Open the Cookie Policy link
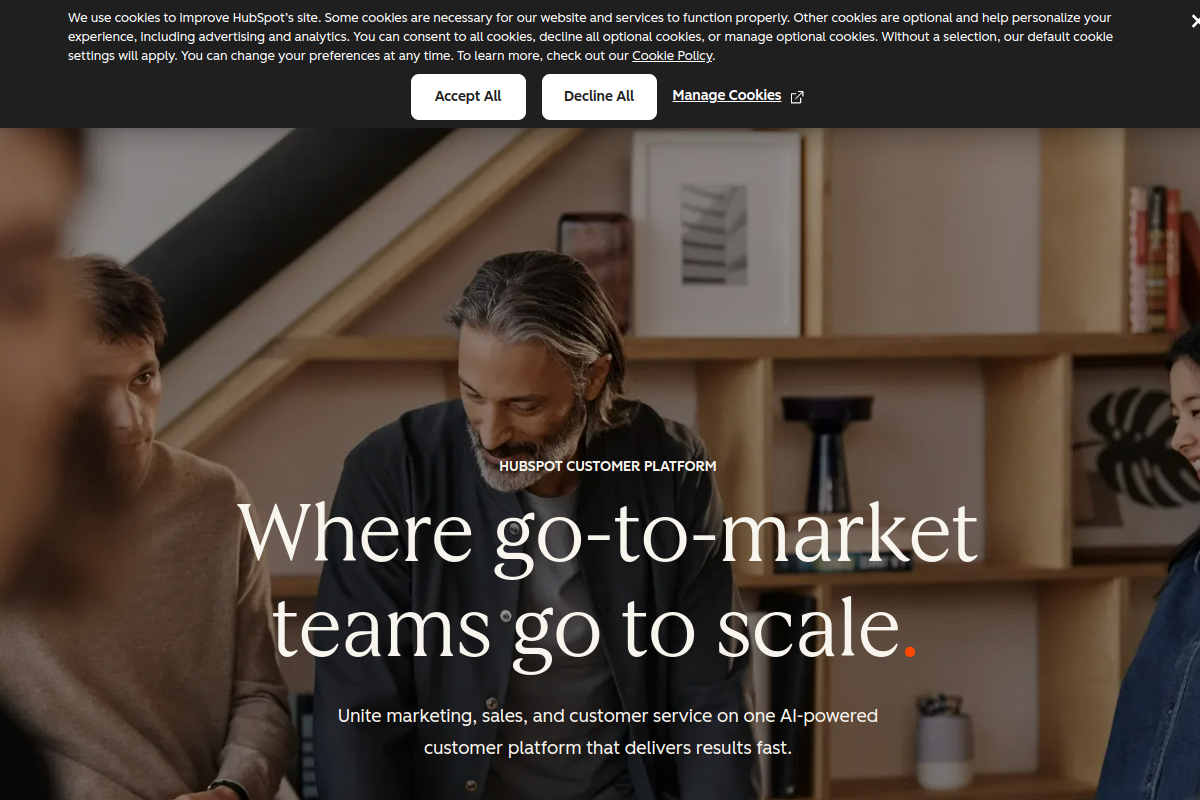The height and width of the screenshot is (800, 1200). tap(672, 56)
